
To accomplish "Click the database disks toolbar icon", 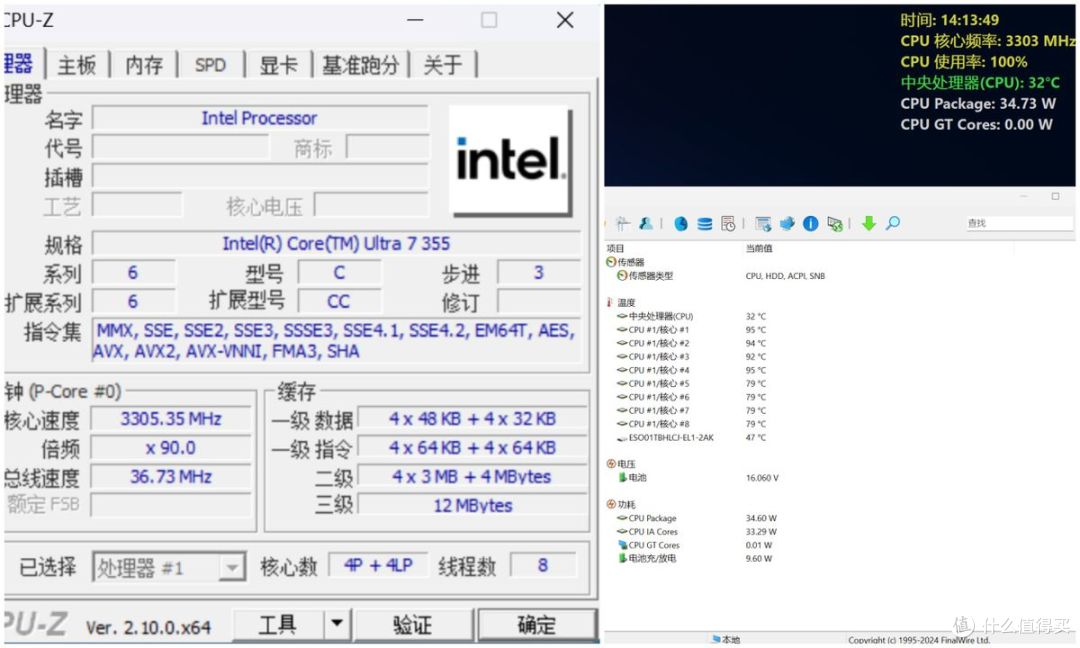I will click(704, 223).
